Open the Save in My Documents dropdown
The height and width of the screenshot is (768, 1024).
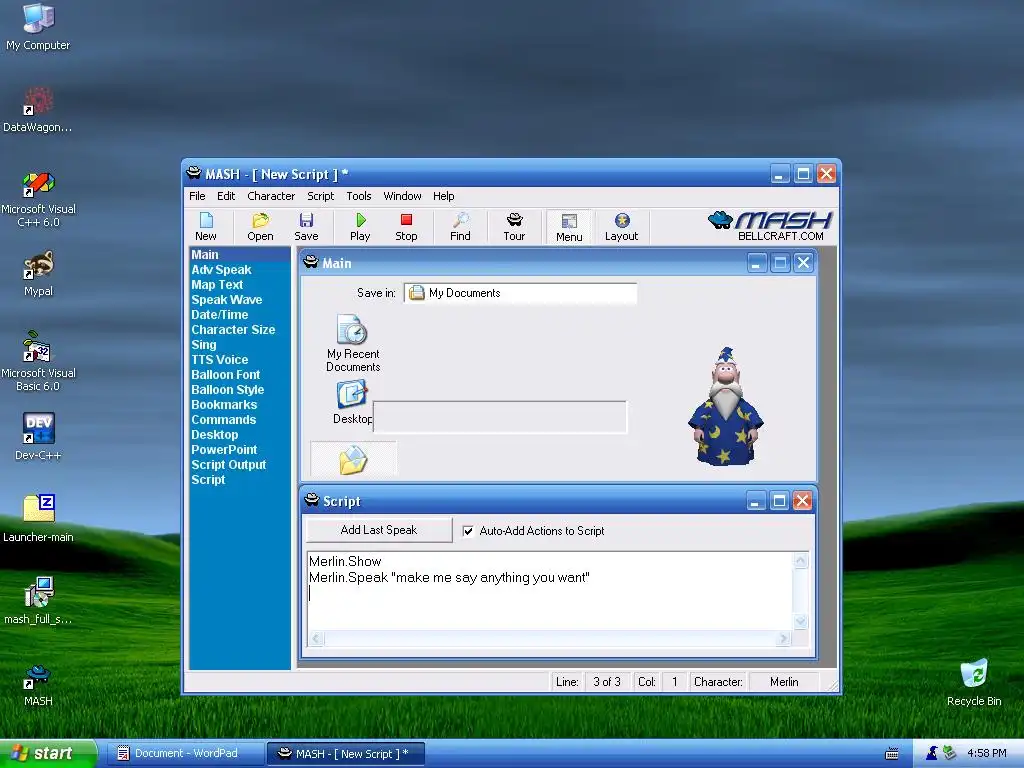[x=520, y=293]
